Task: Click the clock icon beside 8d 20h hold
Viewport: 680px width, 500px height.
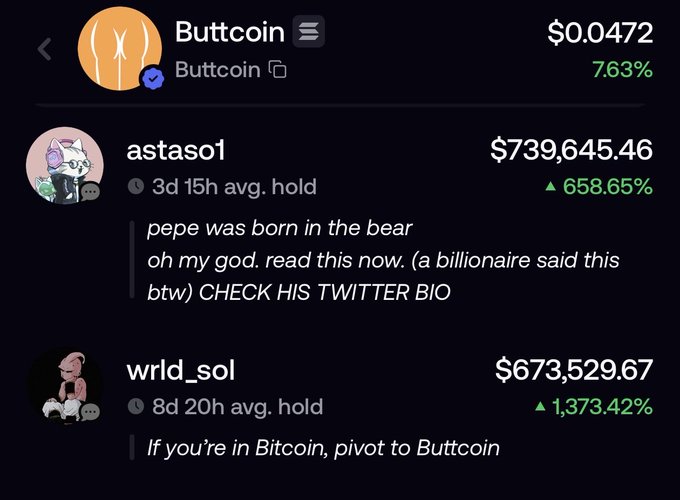Action: click(136, 406)
